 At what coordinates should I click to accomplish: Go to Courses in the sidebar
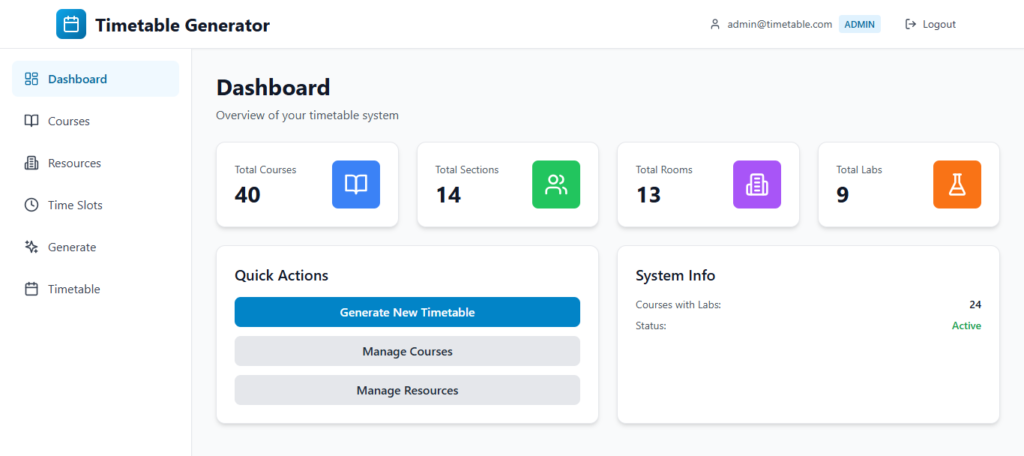68,121
